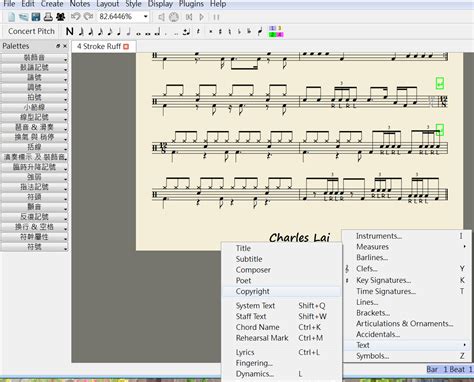This screenshot has width=474, height=382.
Task: Expand the 強弱 palette
Action: (x=34, y=177)
